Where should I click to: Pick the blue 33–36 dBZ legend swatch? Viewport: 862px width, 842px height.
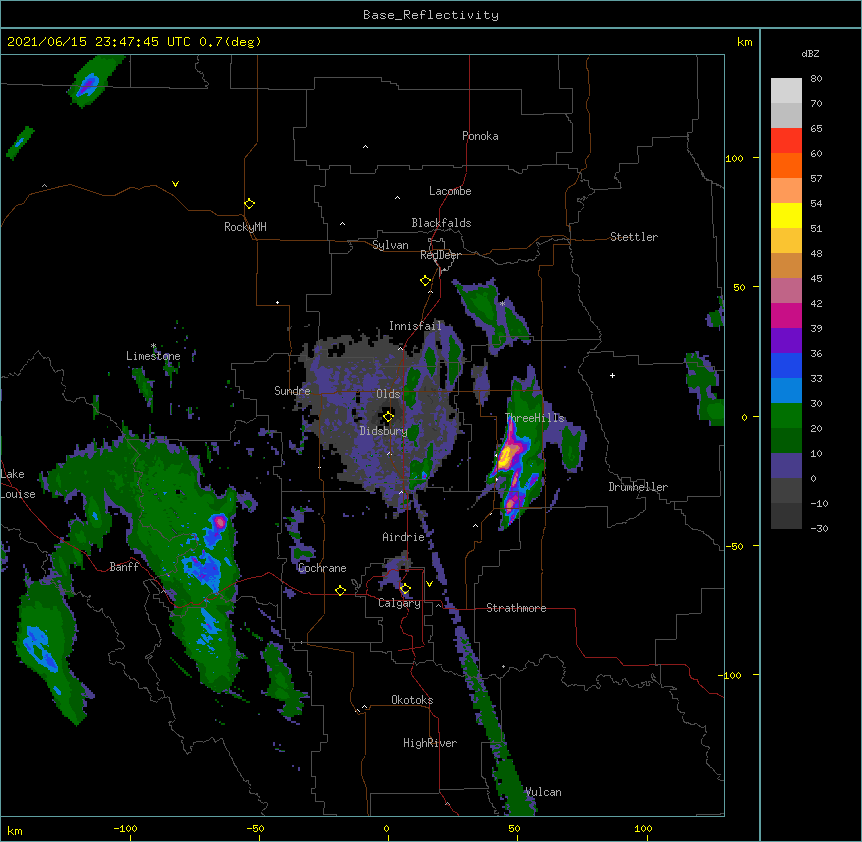[786, 365]
